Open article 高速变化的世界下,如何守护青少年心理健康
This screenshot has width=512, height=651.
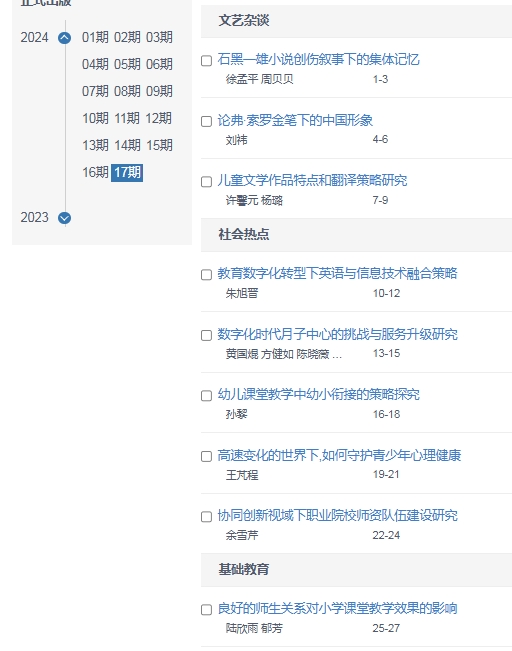[x=339, y=455]
